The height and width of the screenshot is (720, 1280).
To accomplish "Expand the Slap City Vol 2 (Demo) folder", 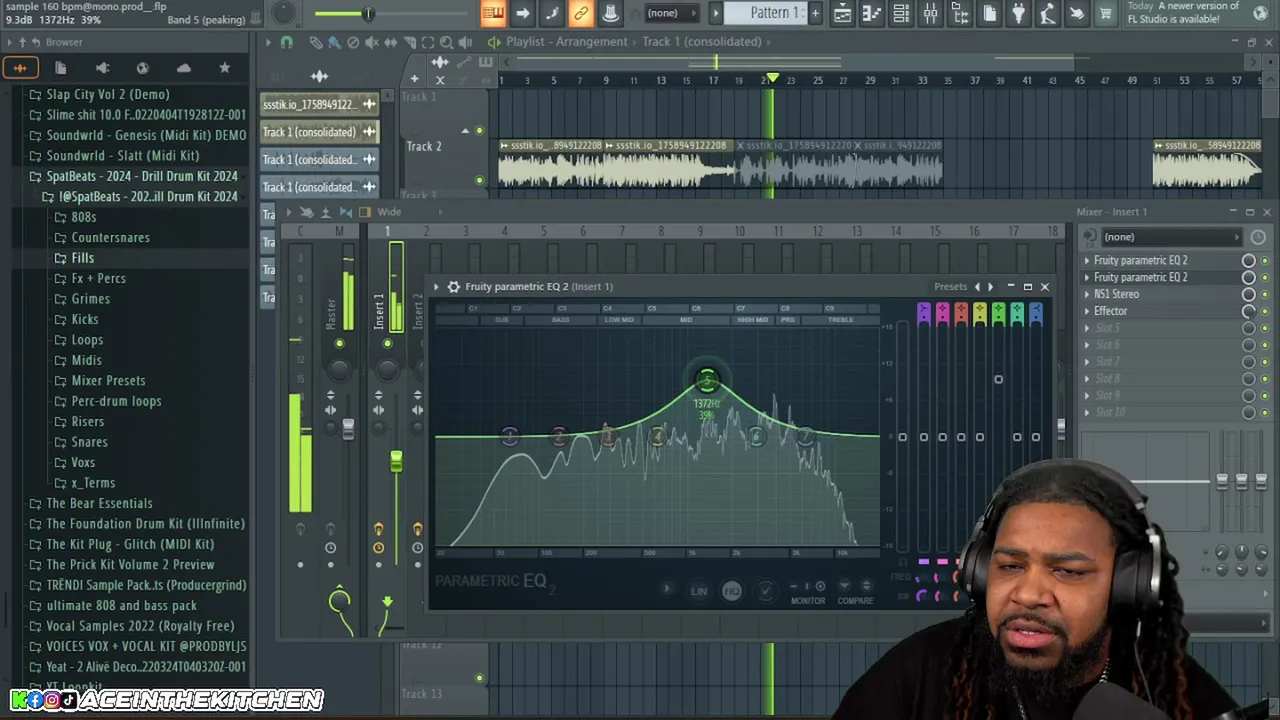I will (x=108, y=94).
